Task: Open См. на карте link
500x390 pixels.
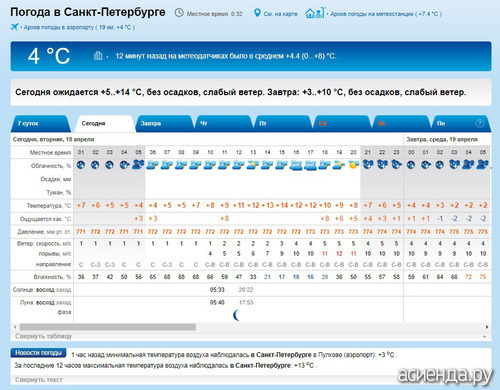Action: 280,14
